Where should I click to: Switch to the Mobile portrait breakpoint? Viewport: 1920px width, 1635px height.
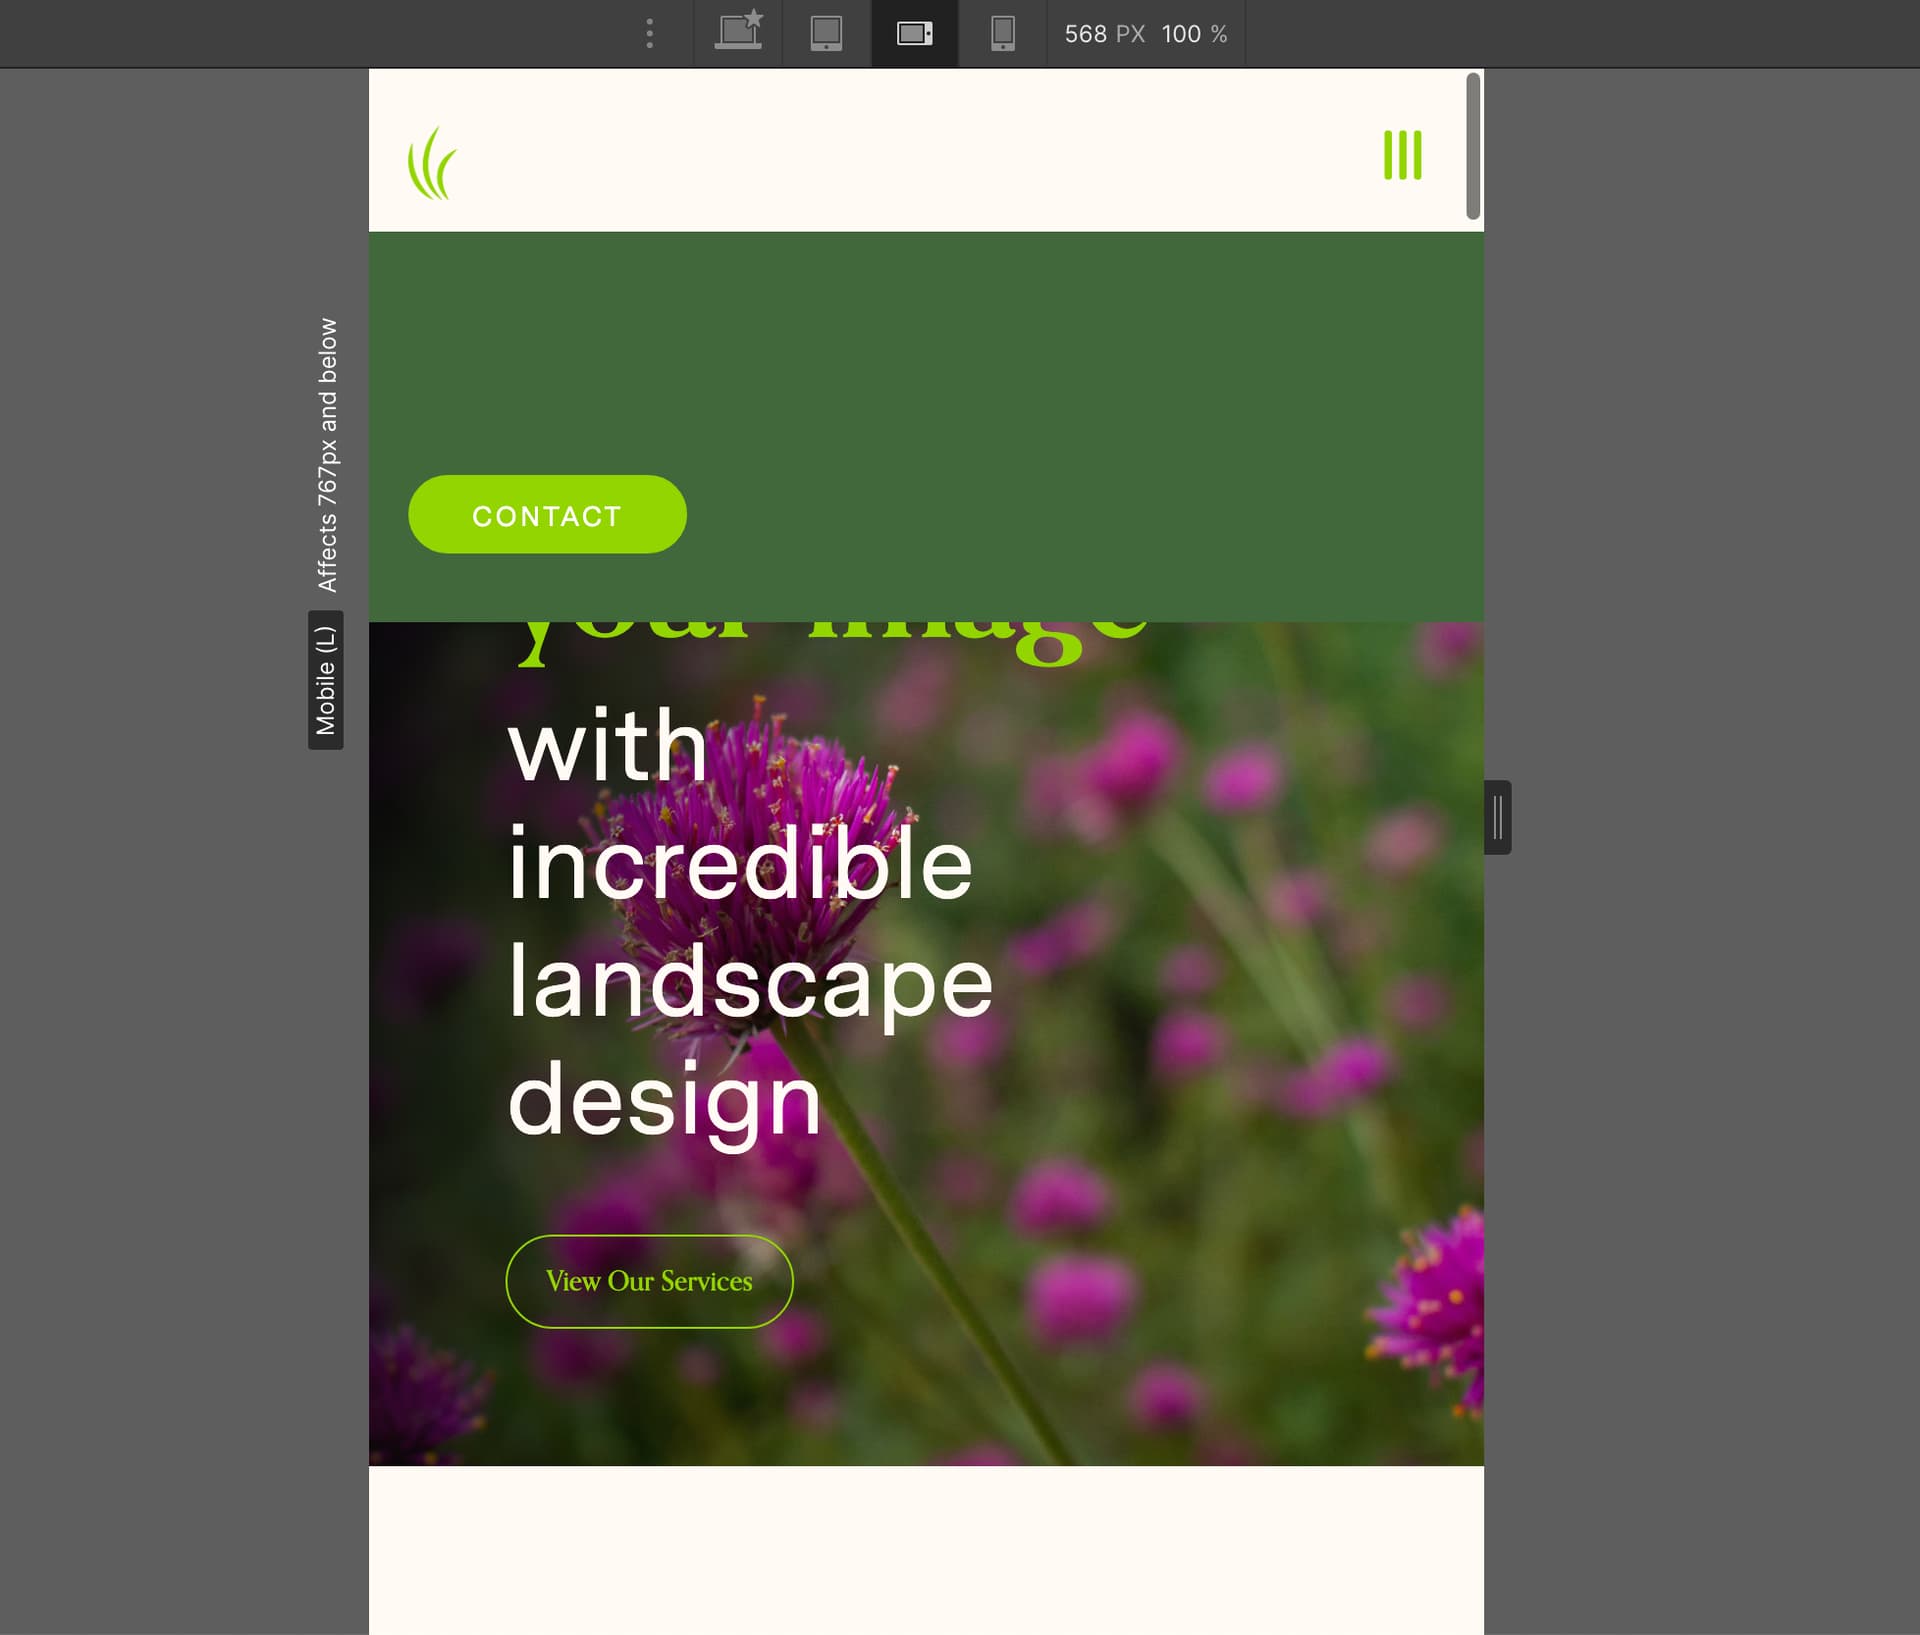click(x=1002, y=33)
